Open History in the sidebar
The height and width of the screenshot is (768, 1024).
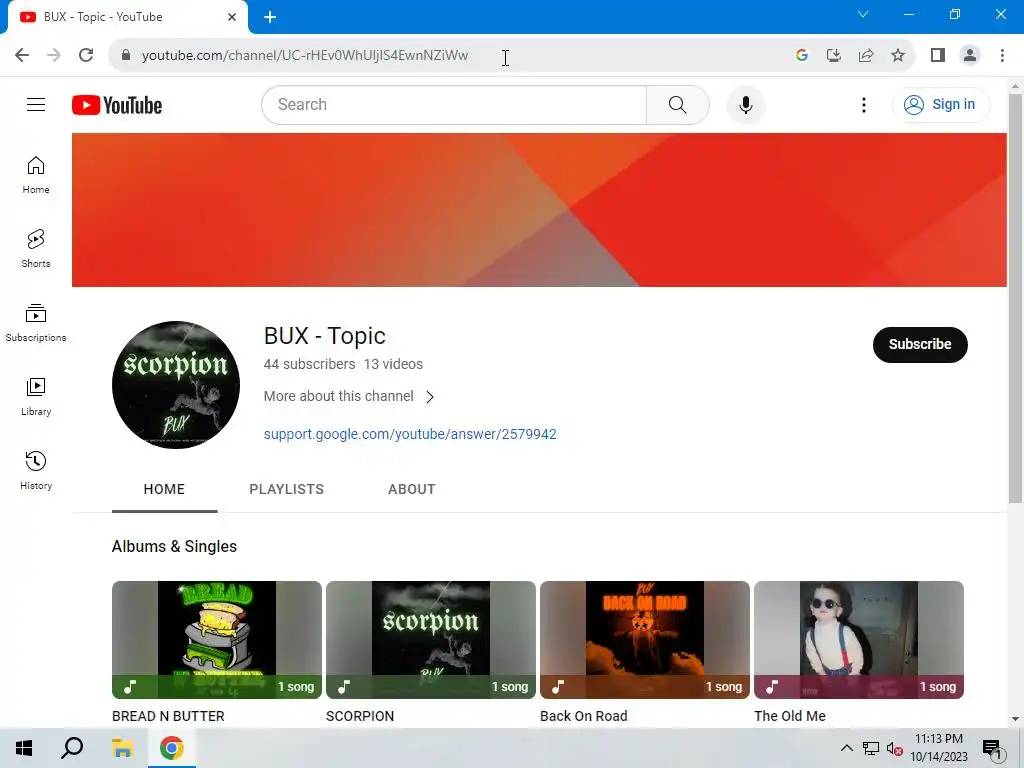point(36,470)
